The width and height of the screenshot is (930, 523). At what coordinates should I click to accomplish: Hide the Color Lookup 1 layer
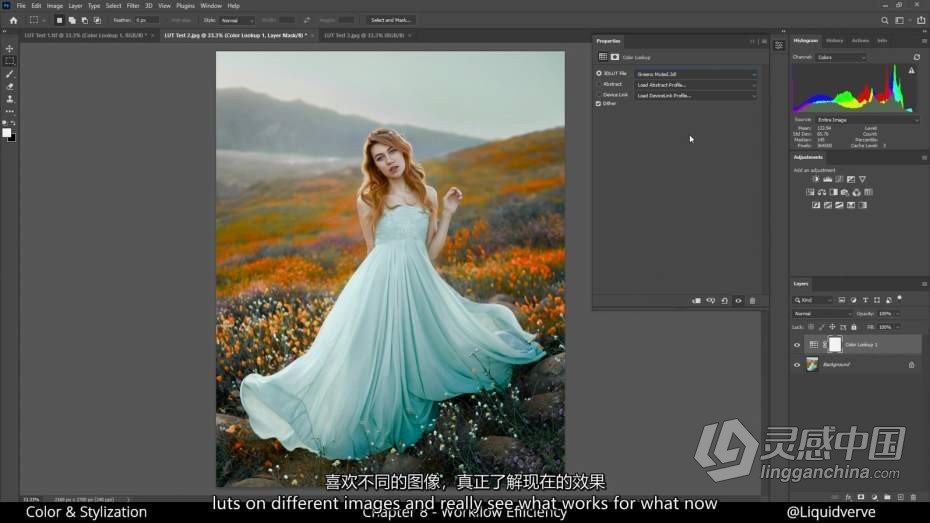(x=797, y=345)
